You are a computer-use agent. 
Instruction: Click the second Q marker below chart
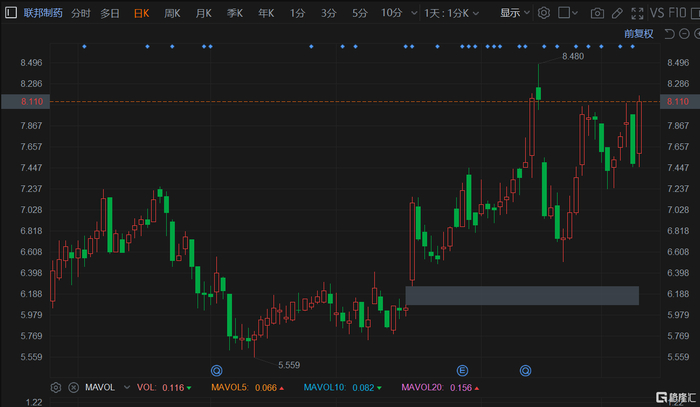click(x=525, y=370)
